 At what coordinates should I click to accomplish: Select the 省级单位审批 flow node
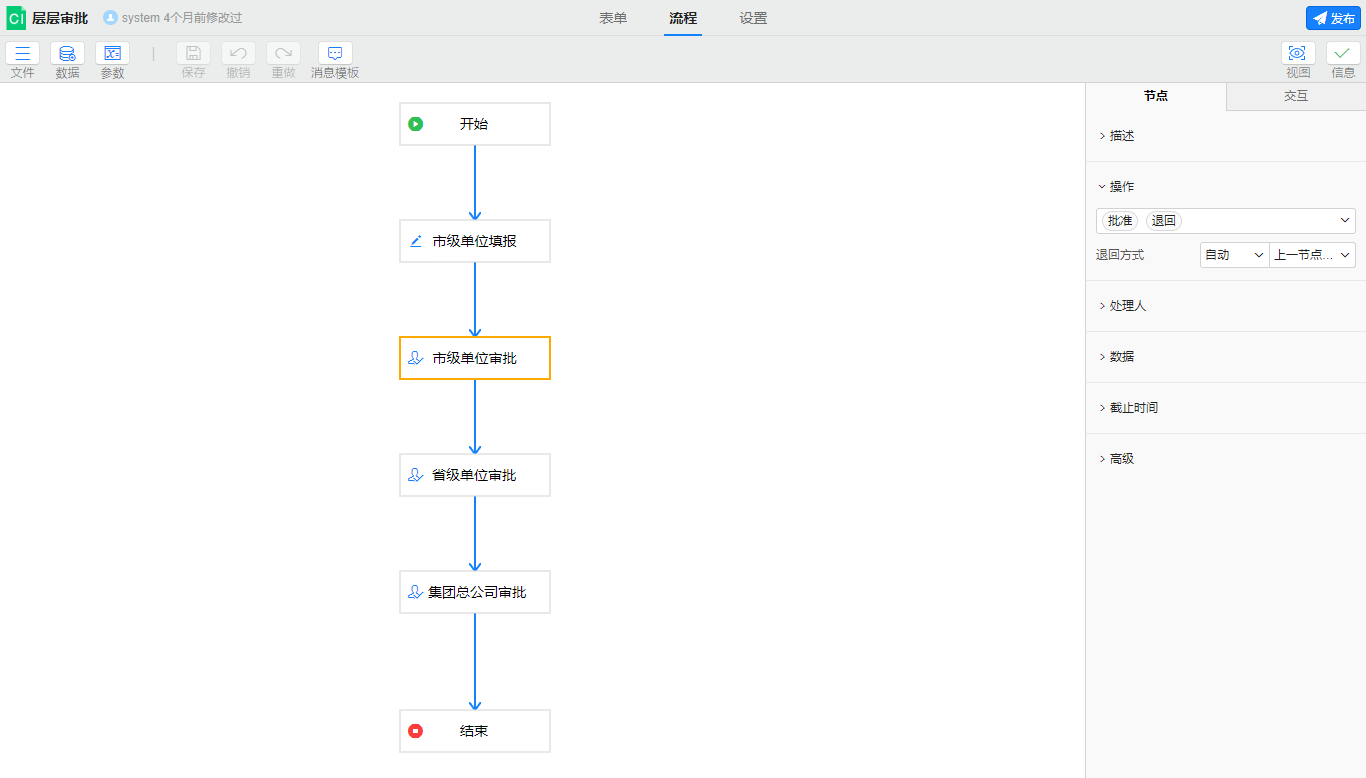[475, 475]
